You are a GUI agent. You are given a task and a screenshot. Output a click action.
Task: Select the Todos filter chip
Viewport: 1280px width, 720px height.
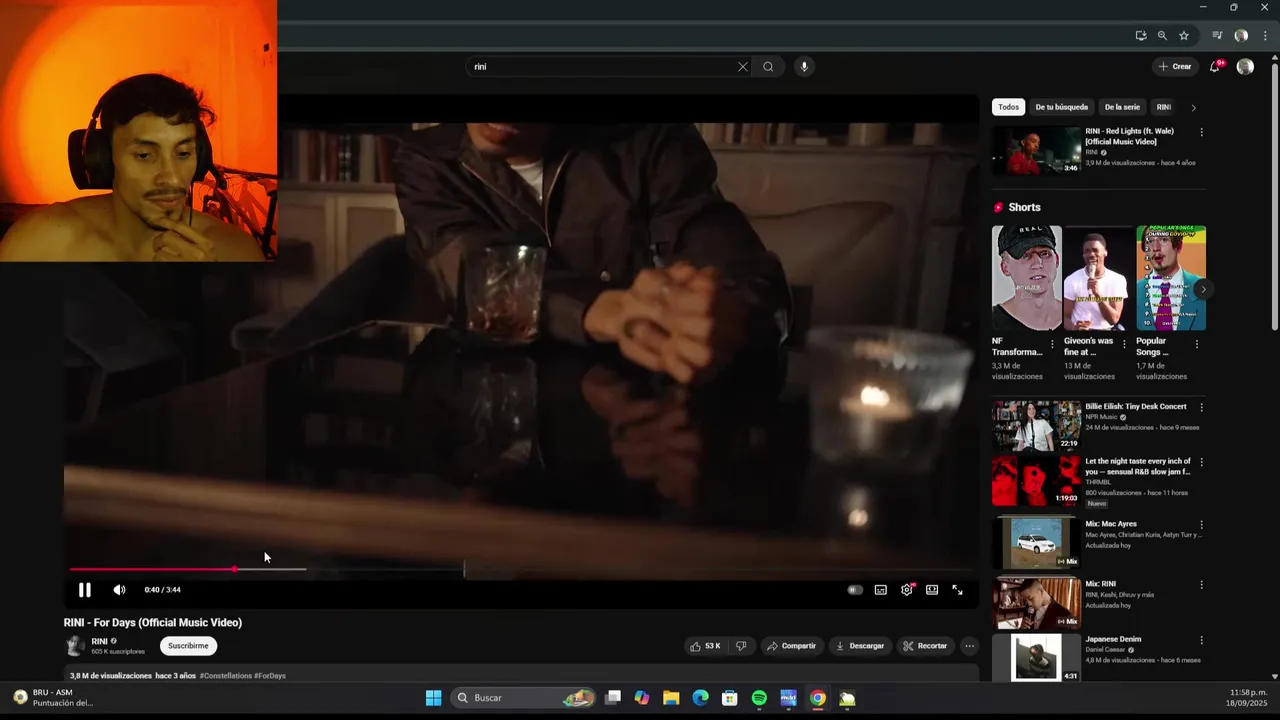1009,107
